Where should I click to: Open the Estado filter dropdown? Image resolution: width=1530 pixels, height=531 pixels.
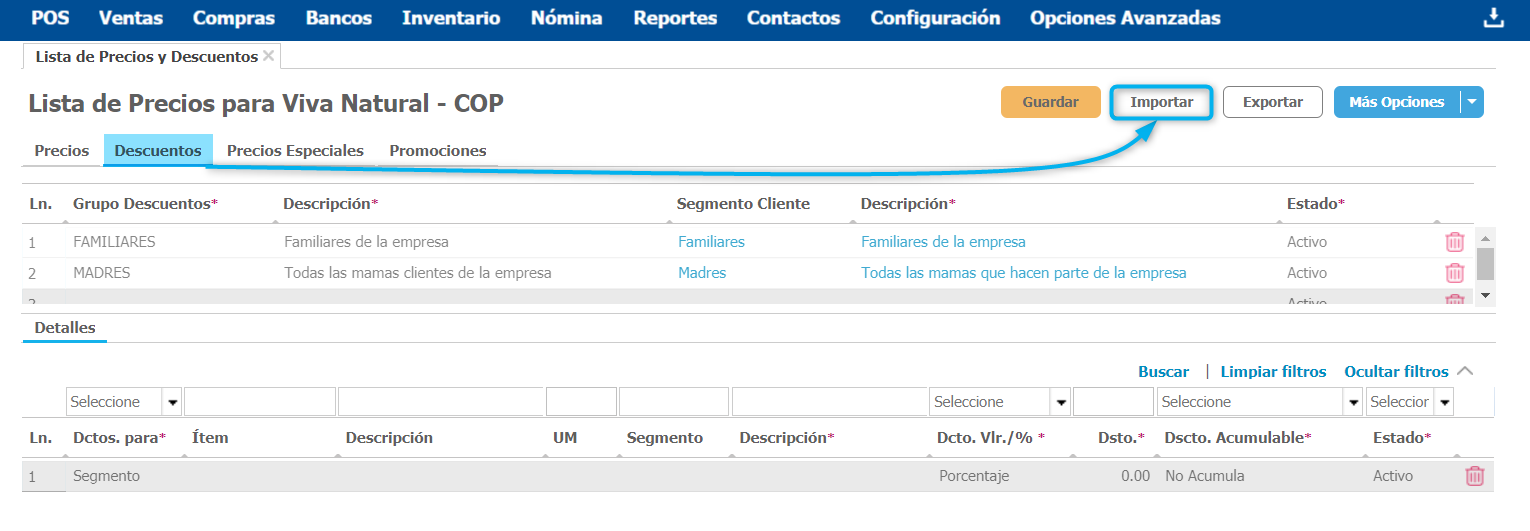[1443, 402]
